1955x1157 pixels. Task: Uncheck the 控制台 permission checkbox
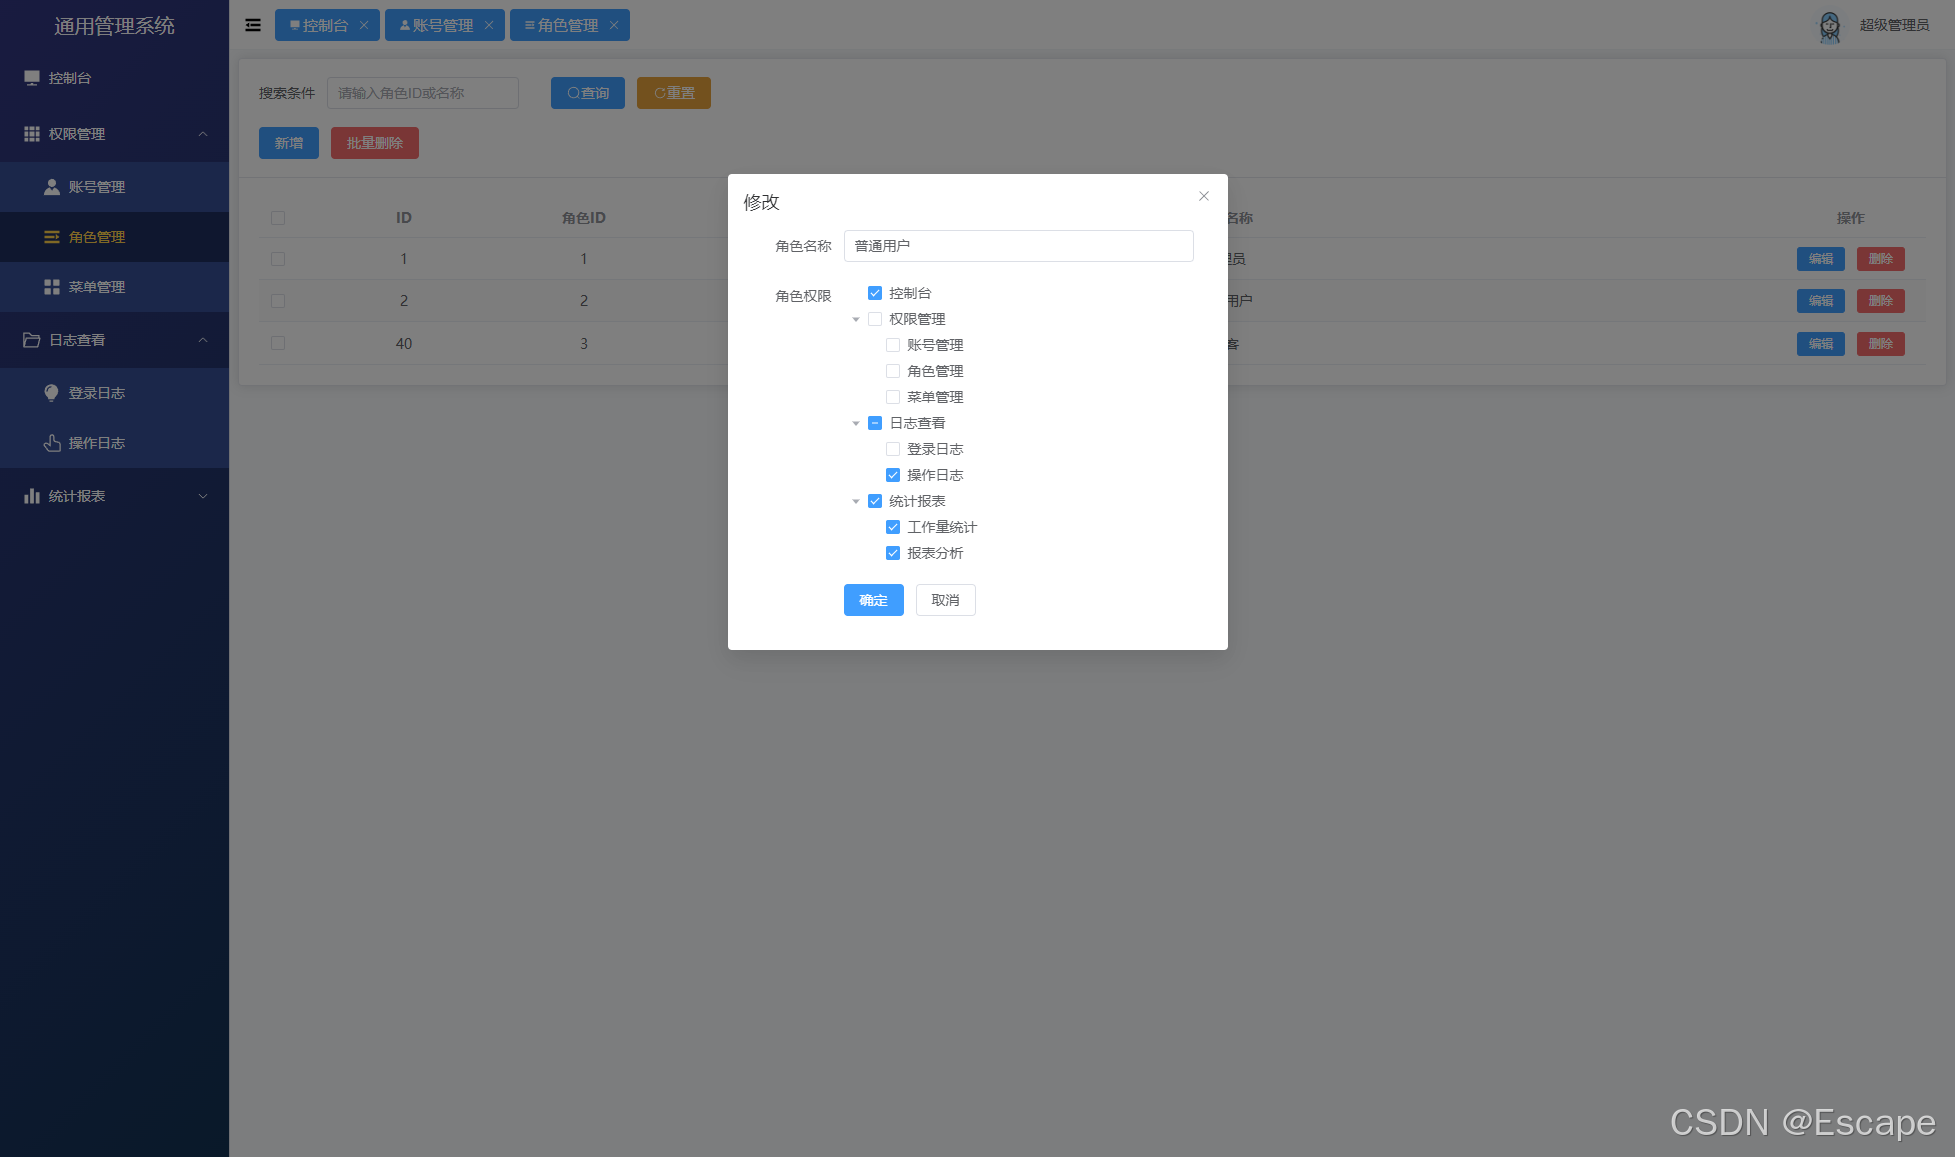tap(875, 292)
